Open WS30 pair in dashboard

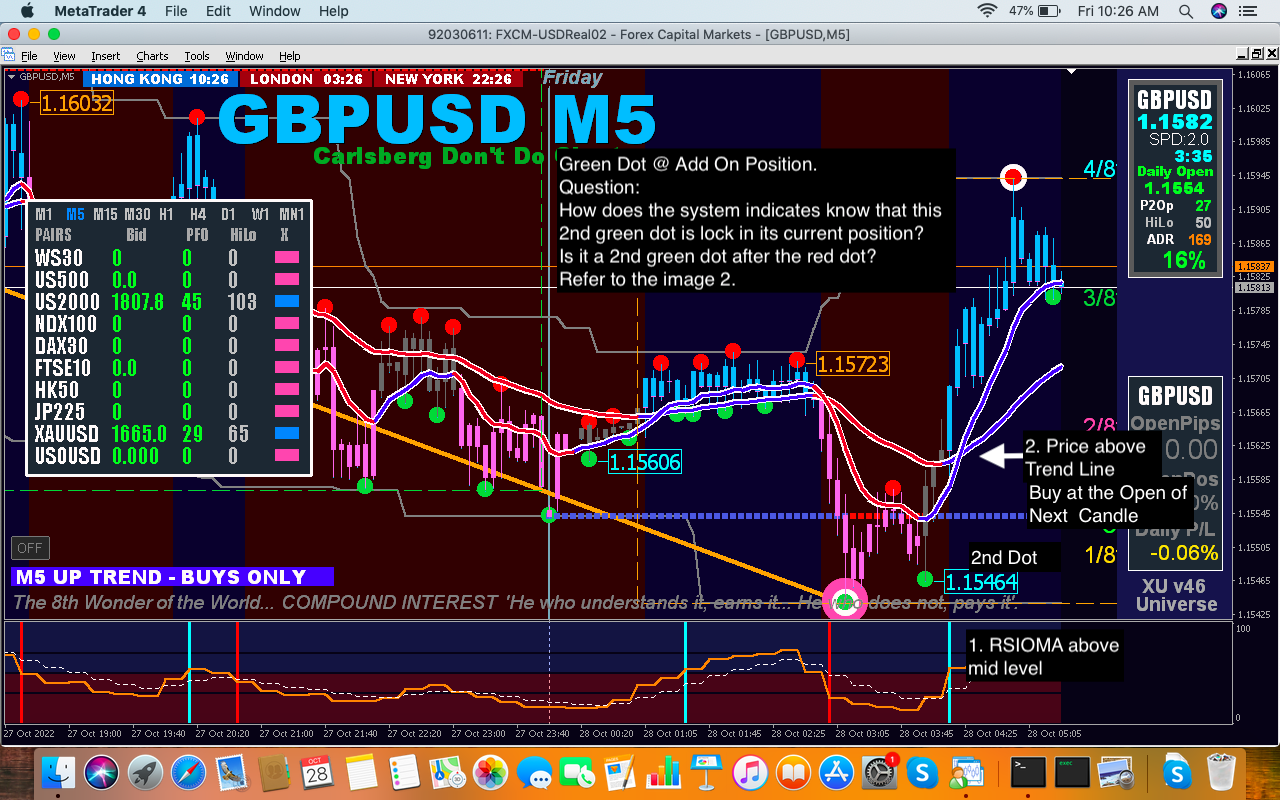(x=59, y=258)
